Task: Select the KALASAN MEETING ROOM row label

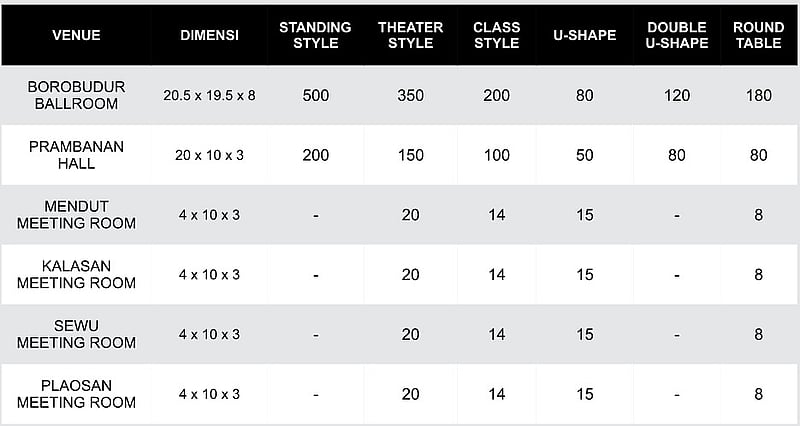Action: point(76,275)
